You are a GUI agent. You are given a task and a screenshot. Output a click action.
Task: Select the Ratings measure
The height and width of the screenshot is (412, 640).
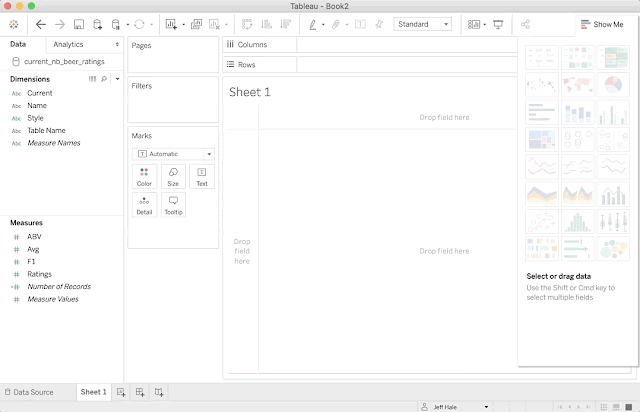tap(40, 274)
